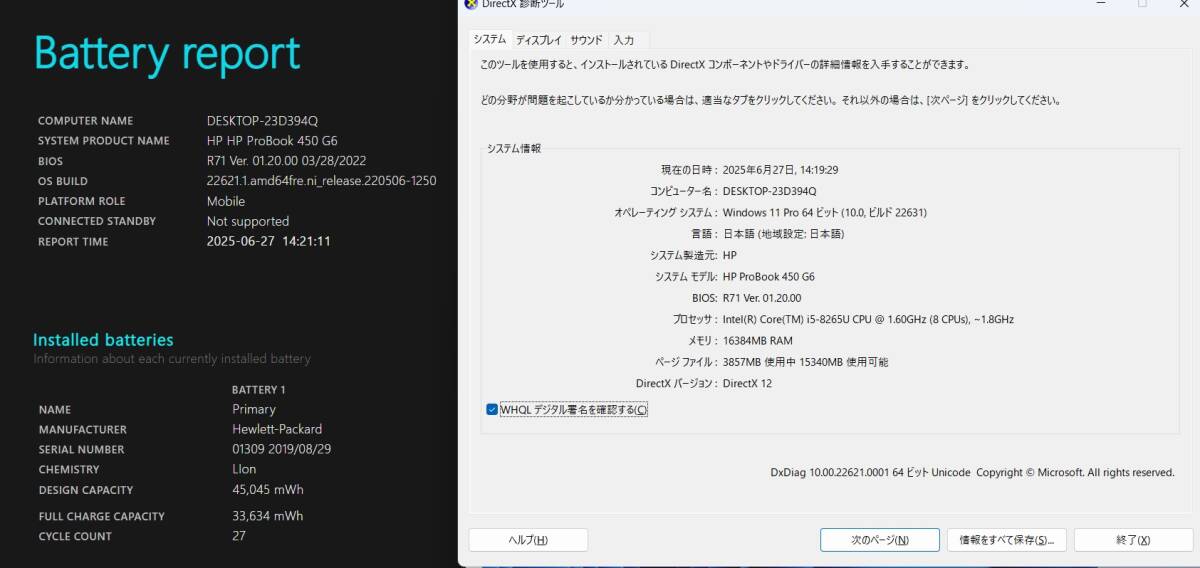
Task: Switch to the システム tab
Action: (x=490, y=40)
